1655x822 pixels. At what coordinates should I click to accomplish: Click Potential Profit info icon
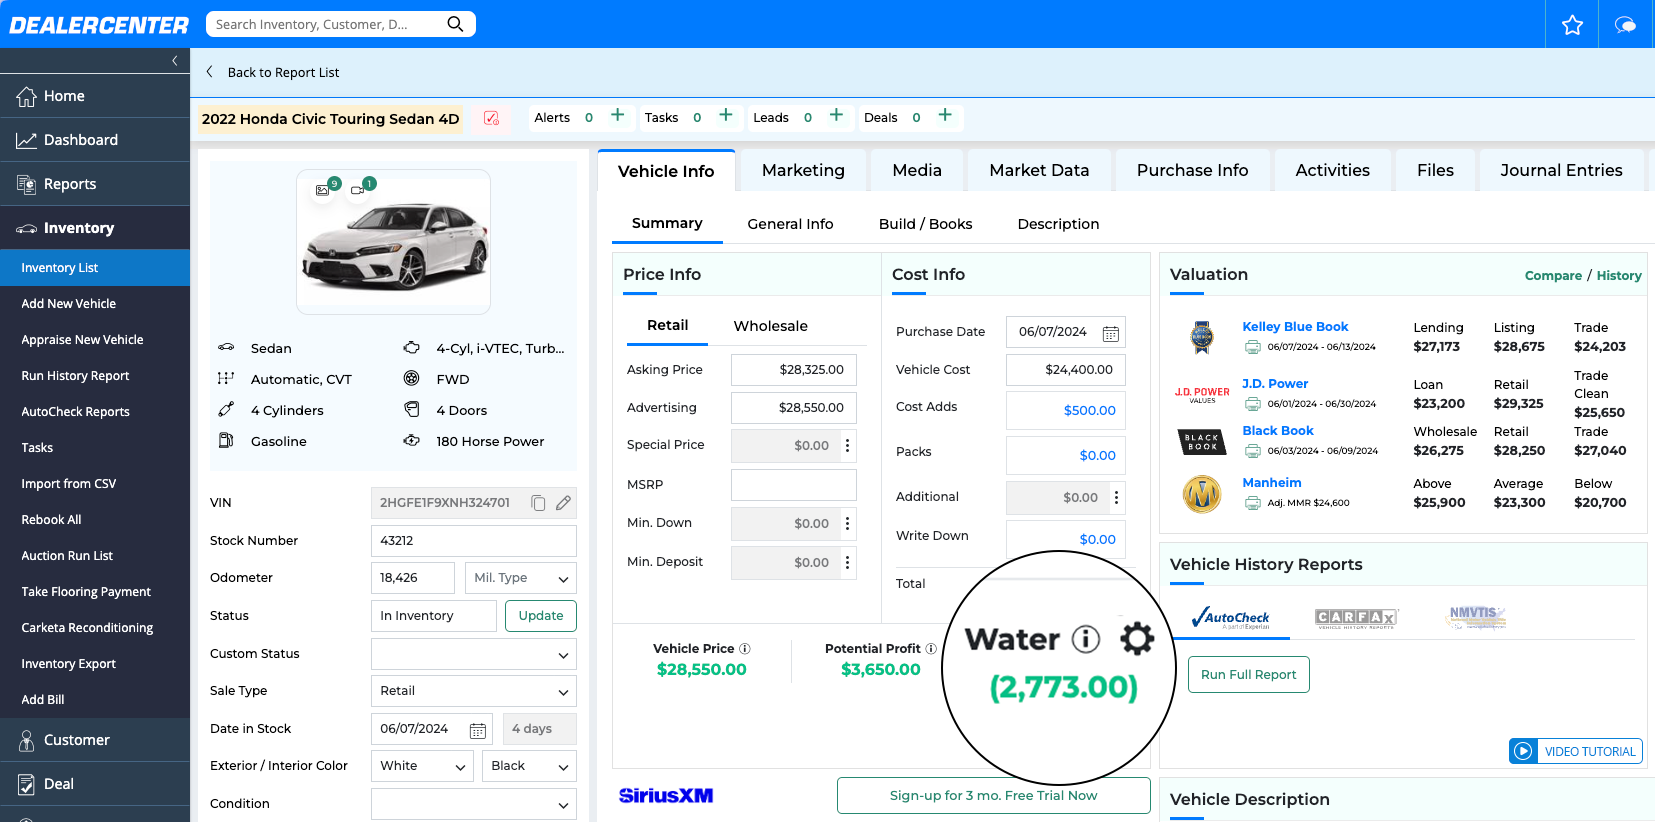tap(931, 649)
